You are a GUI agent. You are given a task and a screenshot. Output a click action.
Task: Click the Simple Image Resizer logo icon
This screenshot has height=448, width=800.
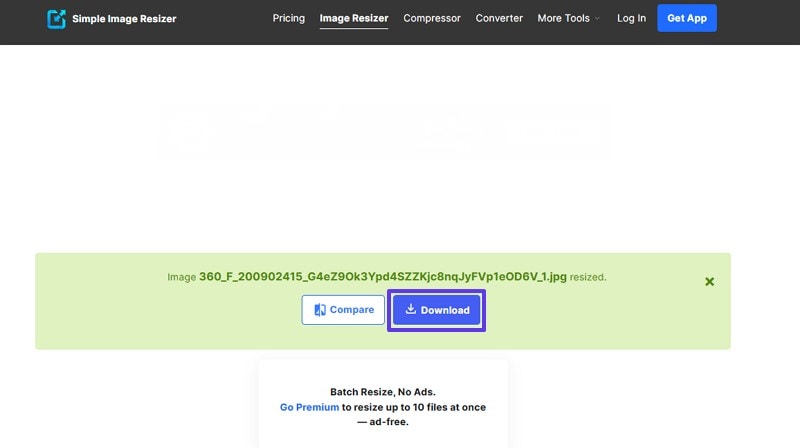pos(56,19)
